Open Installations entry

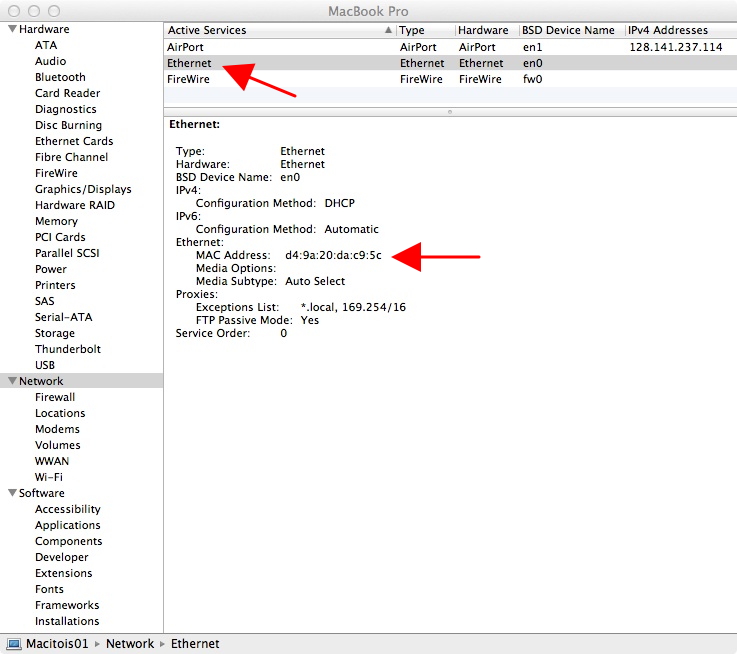click(67, 621)
